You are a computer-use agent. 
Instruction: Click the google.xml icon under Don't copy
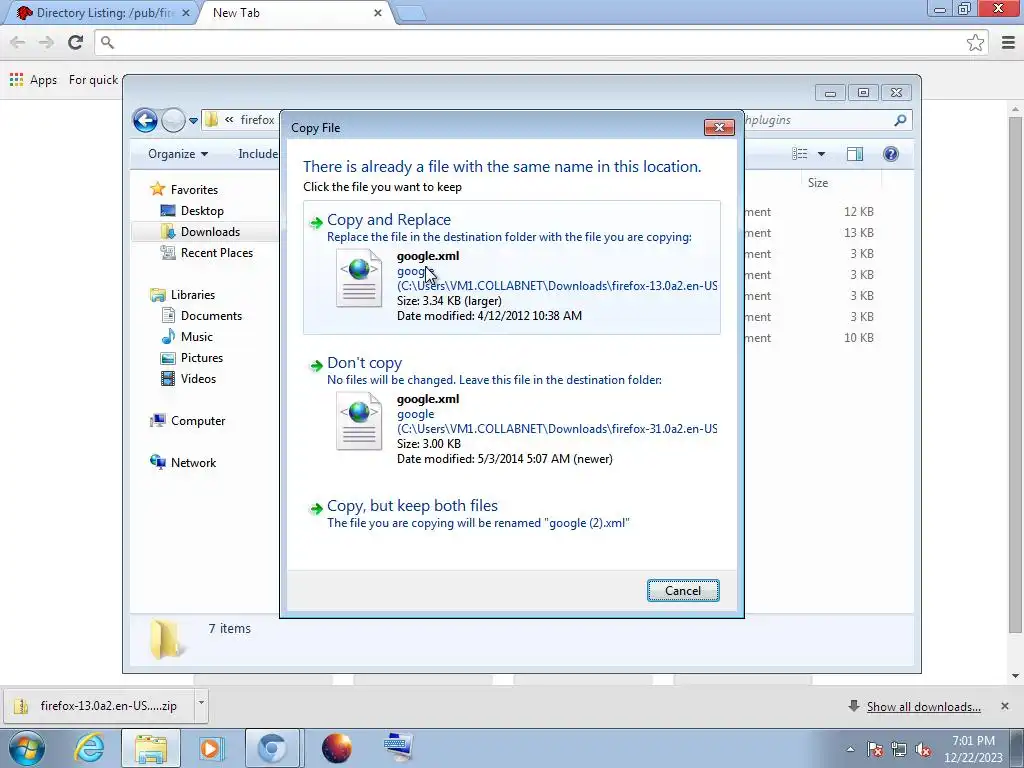[x=359, y=421]
